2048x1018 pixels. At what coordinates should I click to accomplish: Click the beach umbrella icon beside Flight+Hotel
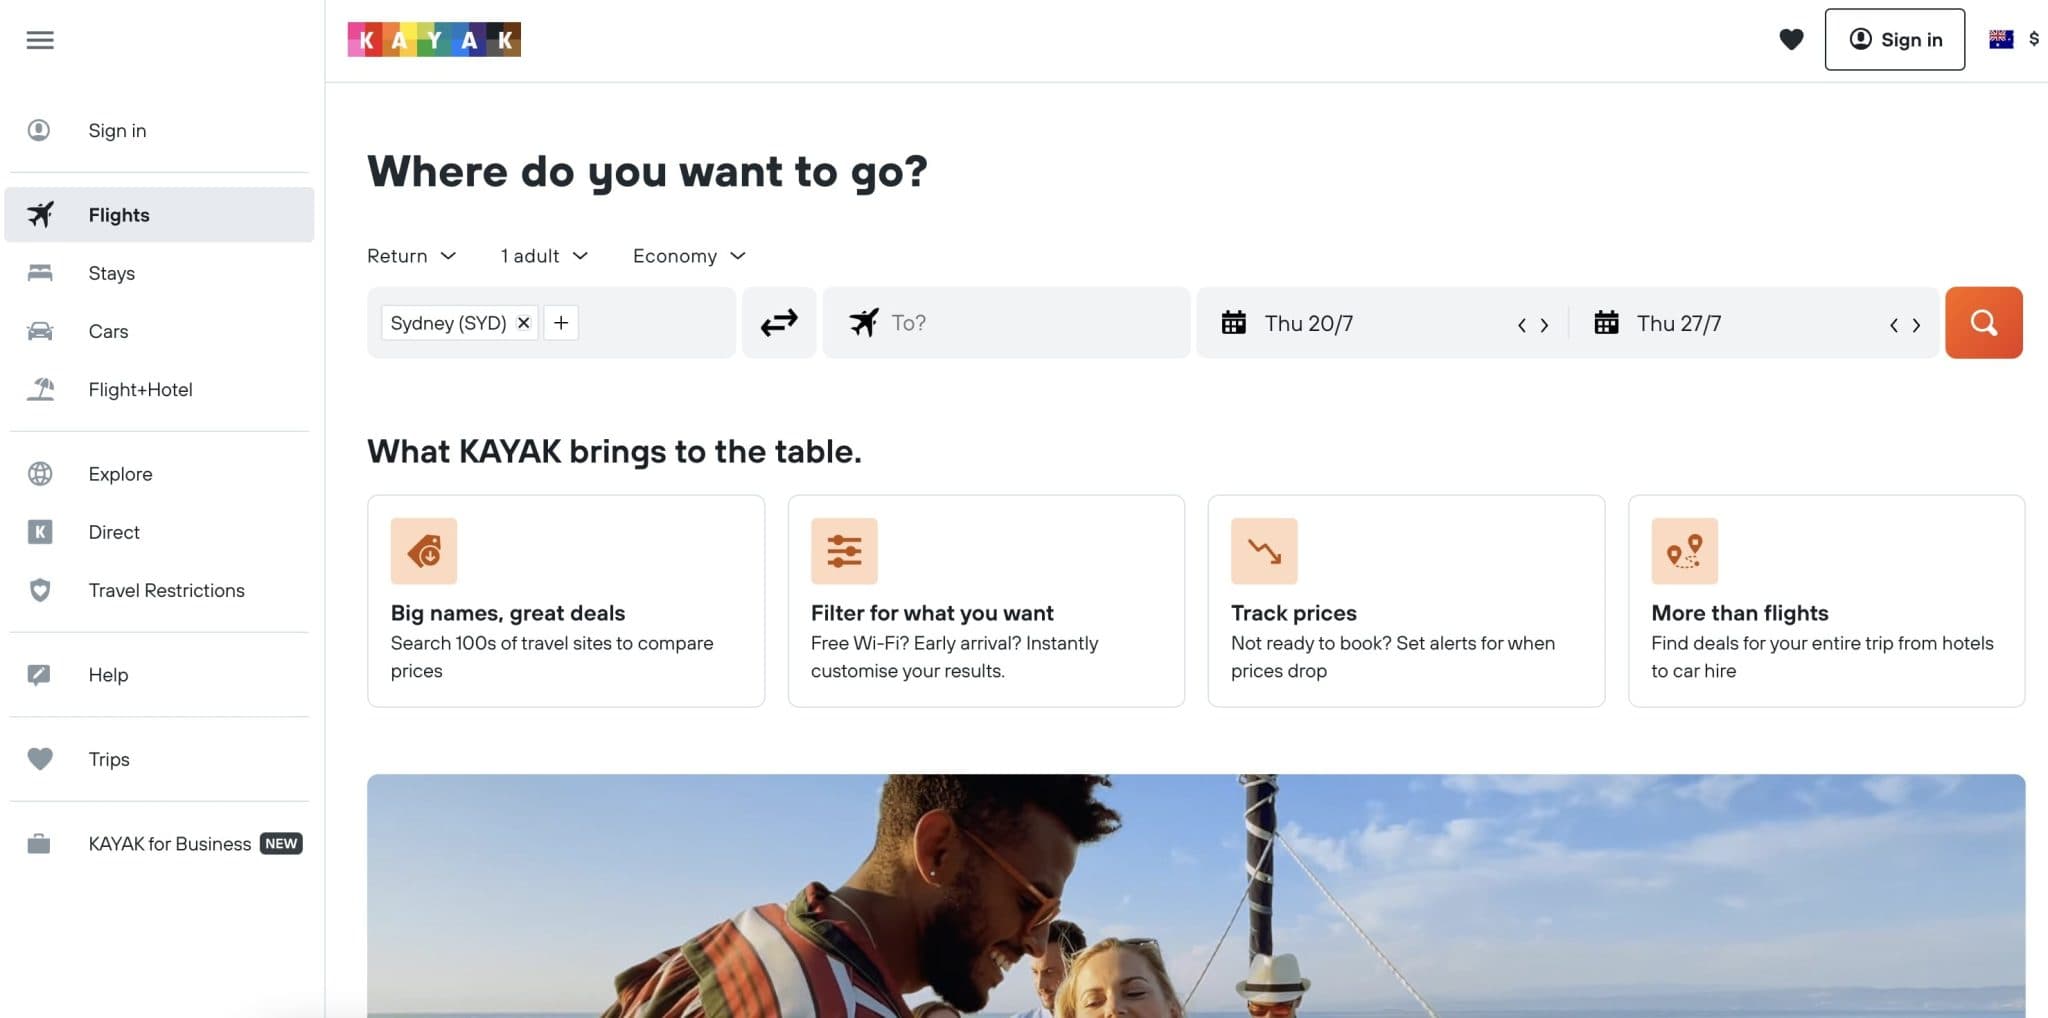point(40,389)
